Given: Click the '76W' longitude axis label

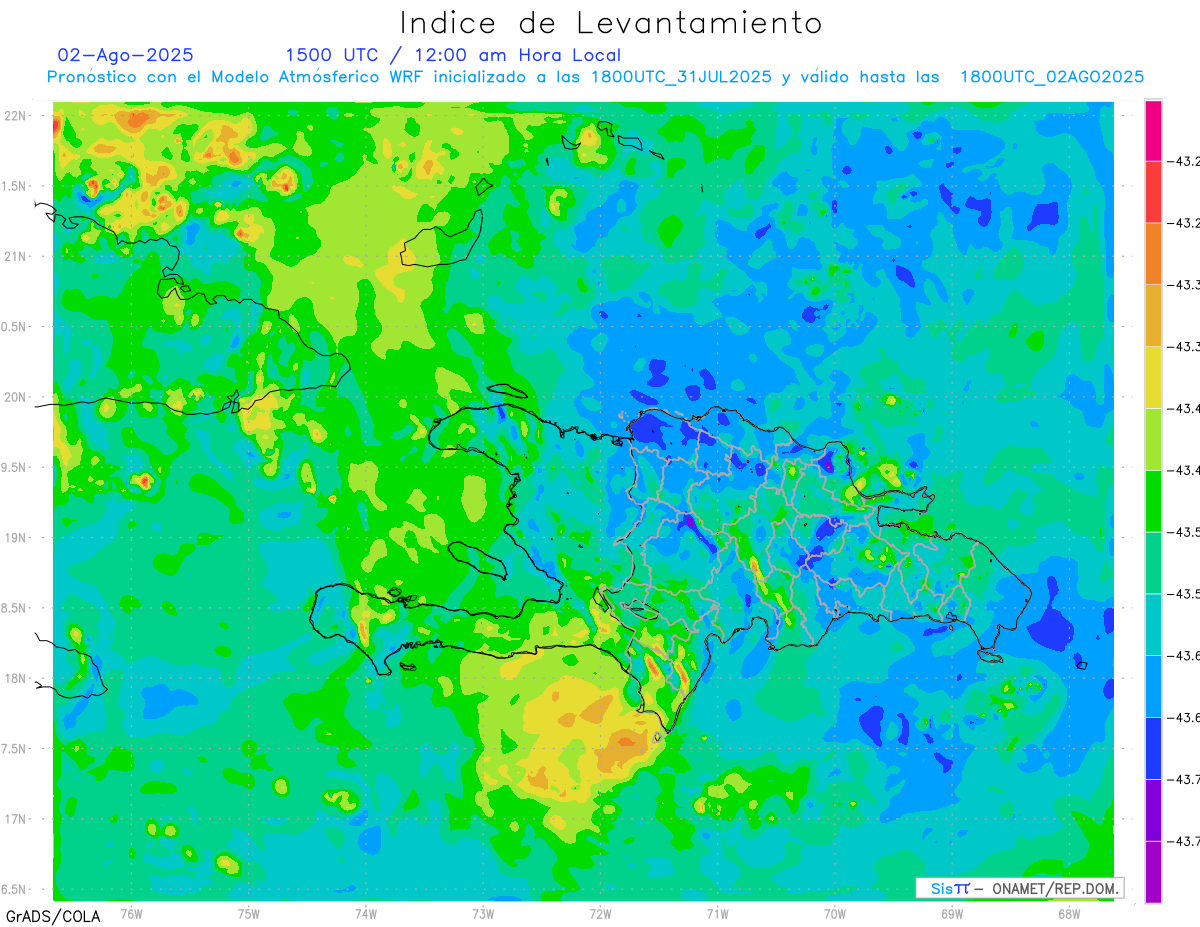Looking at the screenshot, I should pos(131,913).
